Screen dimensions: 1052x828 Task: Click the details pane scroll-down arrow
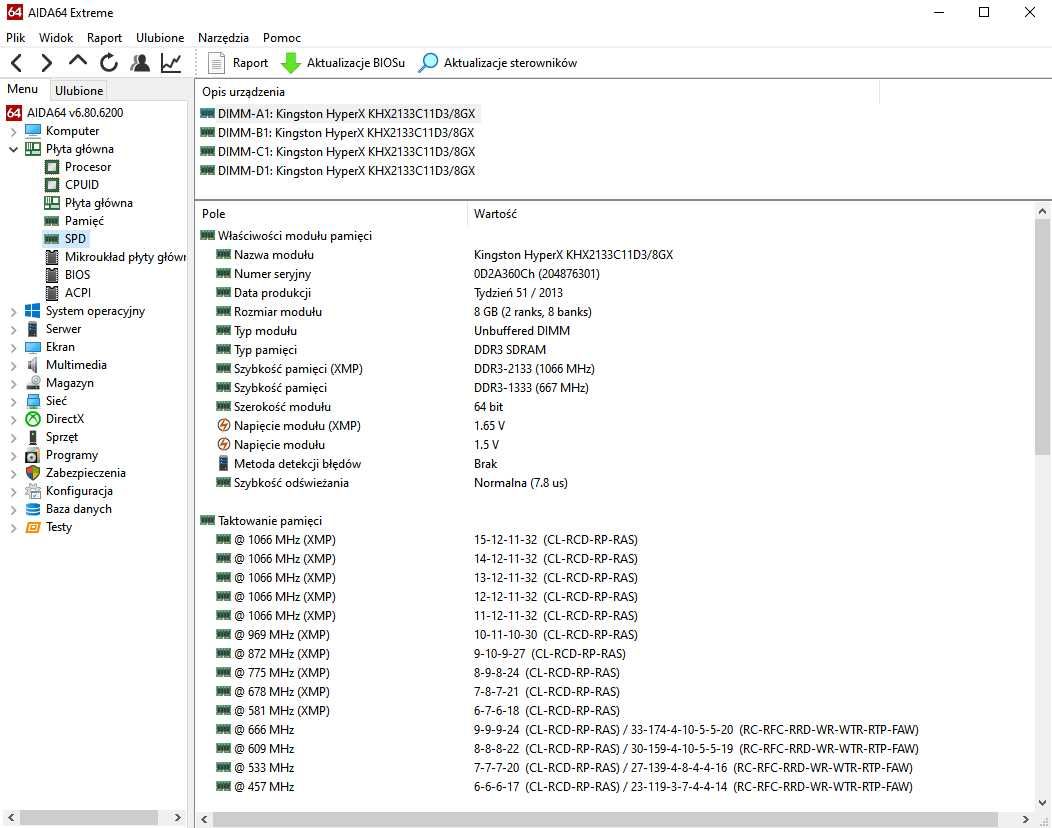pyautogui.click(x=1042, y=803)
